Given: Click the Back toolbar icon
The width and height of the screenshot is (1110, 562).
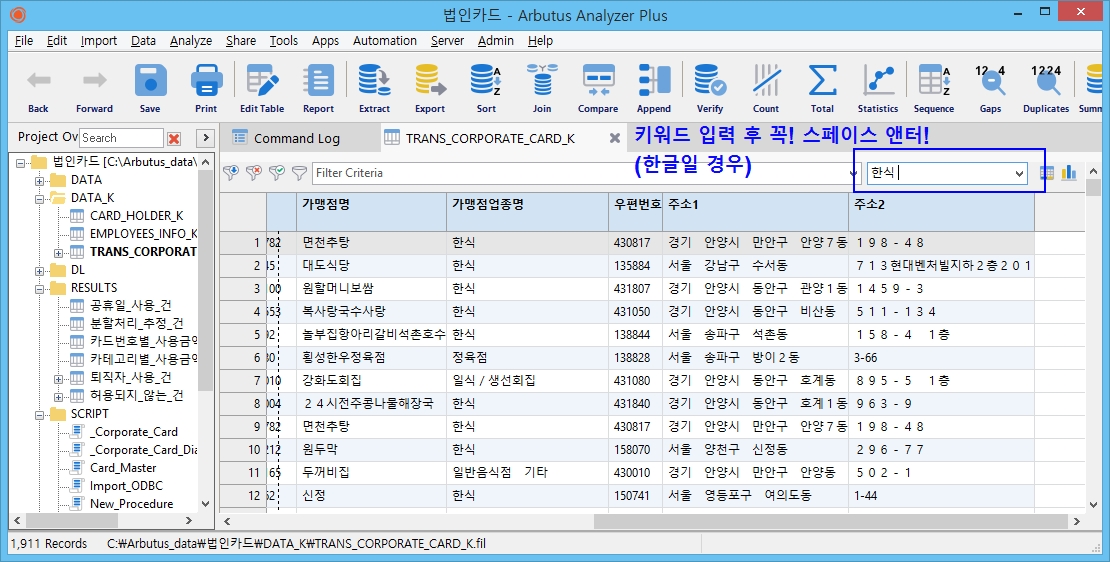Looking at the screenshot, I should click(x=38, y=86).
